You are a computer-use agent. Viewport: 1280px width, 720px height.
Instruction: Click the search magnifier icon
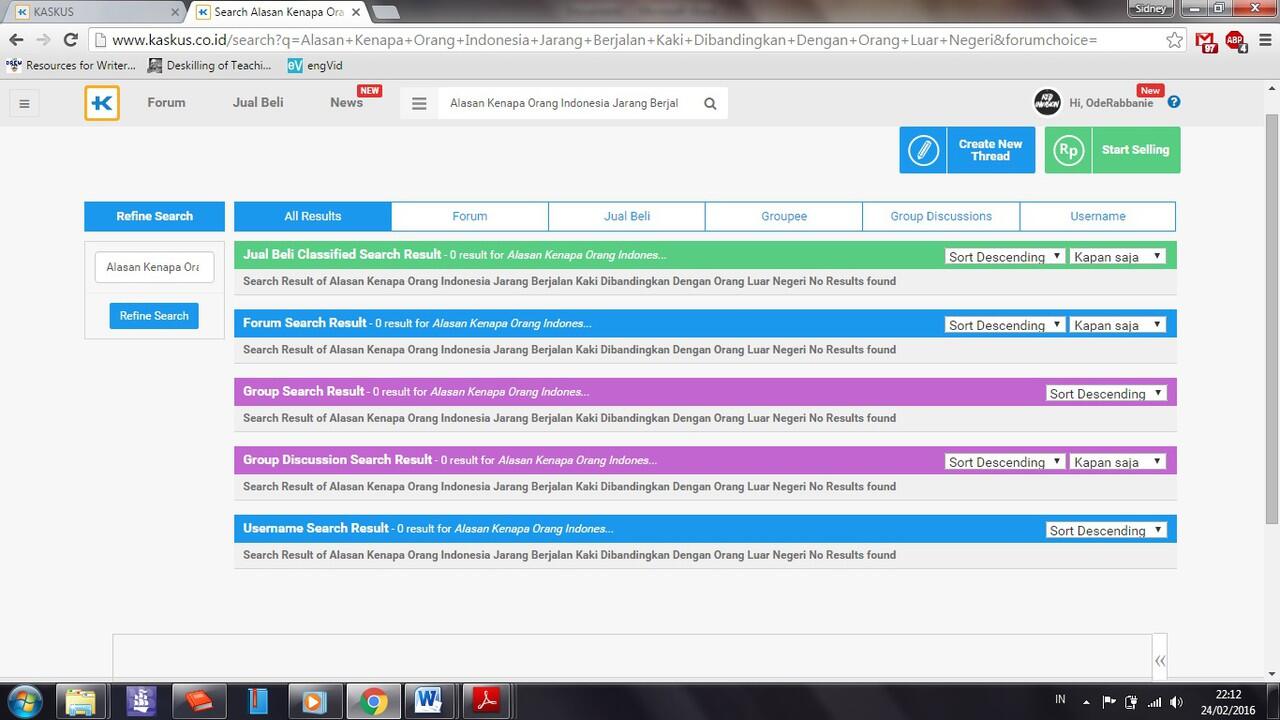tap(710, 103)
